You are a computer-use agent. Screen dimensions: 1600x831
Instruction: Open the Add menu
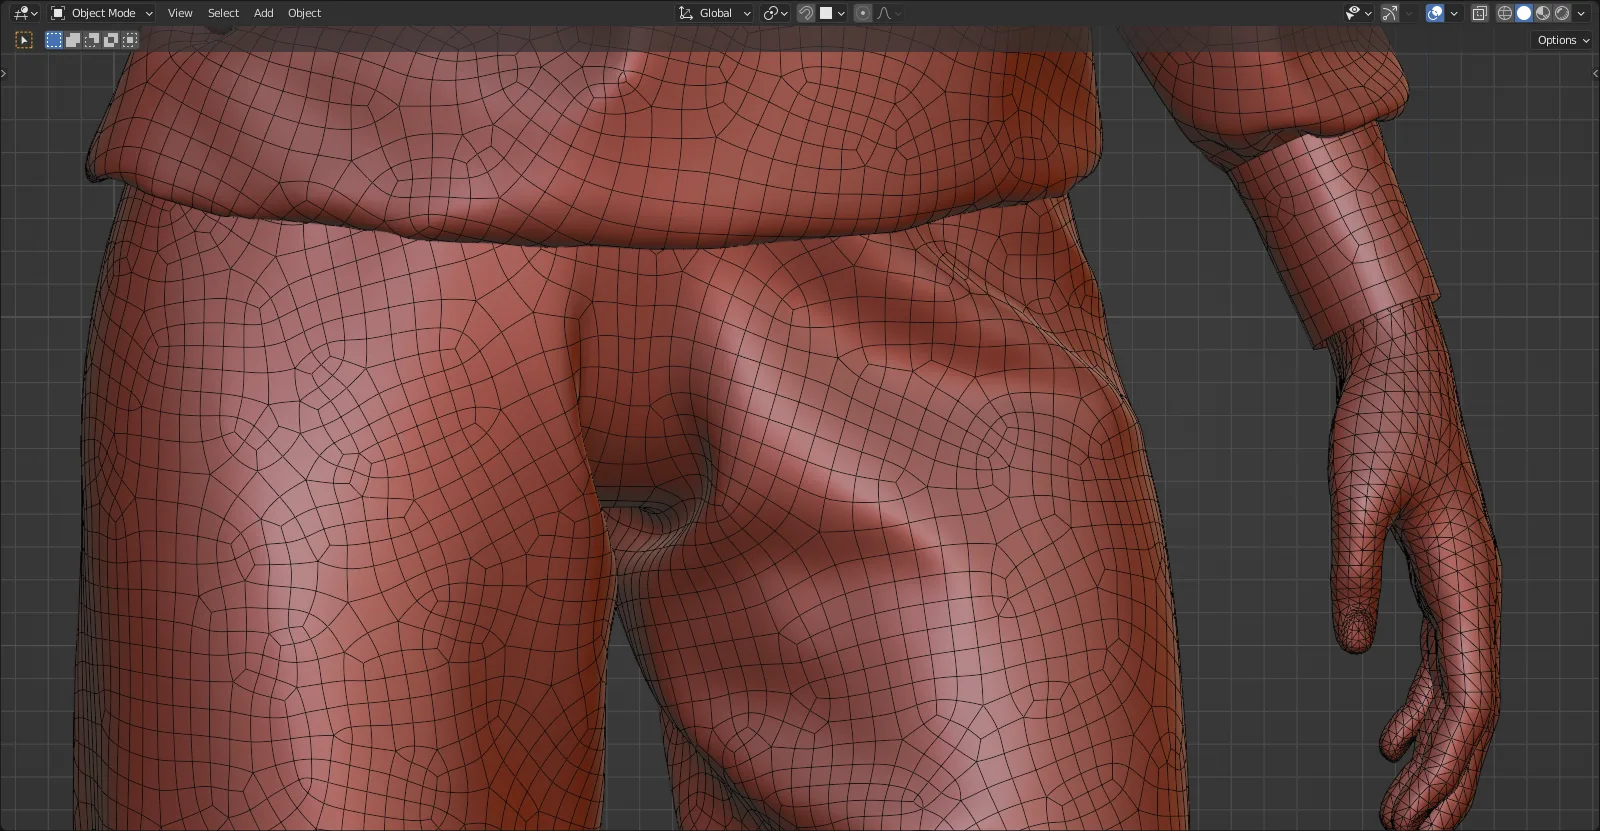263,13
